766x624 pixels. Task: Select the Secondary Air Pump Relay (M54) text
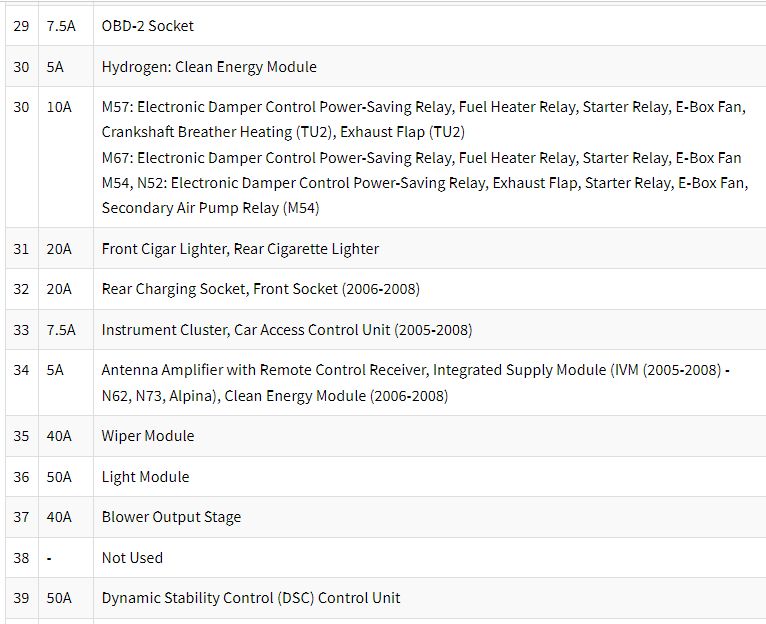point(211,208)
